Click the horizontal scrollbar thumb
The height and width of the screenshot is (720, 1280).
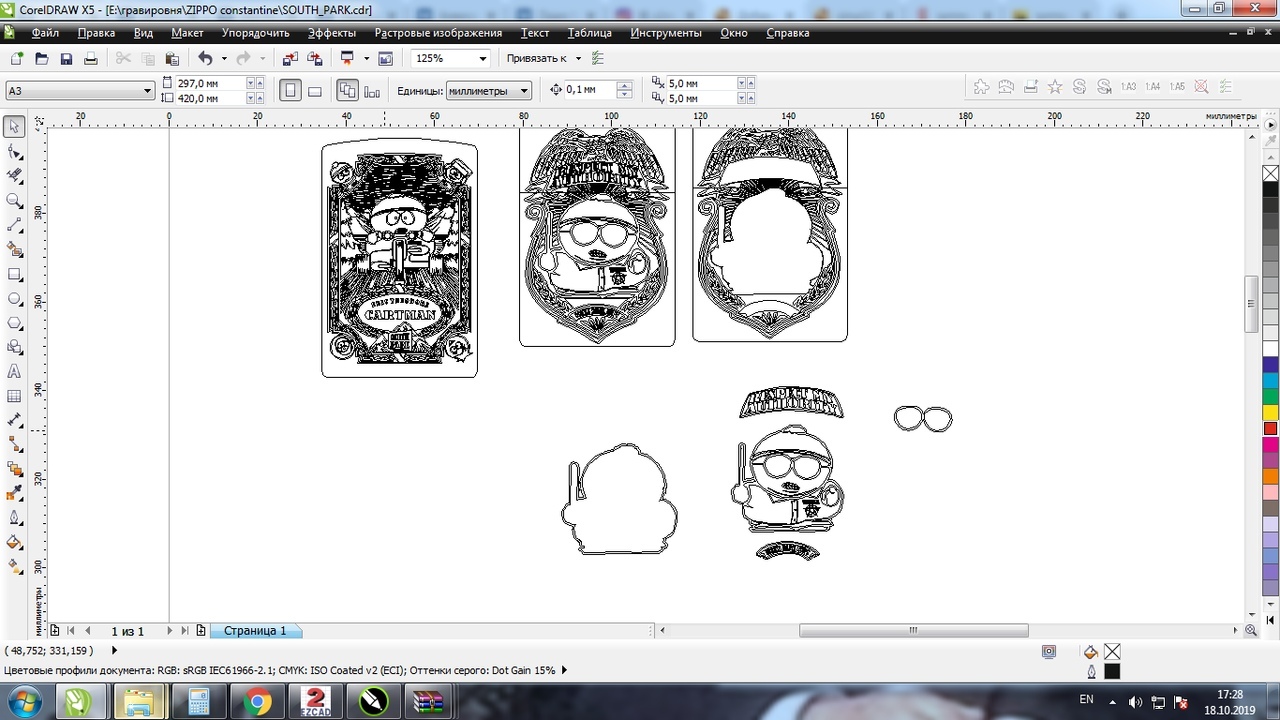pyautogui.click(x=913, y=631)
